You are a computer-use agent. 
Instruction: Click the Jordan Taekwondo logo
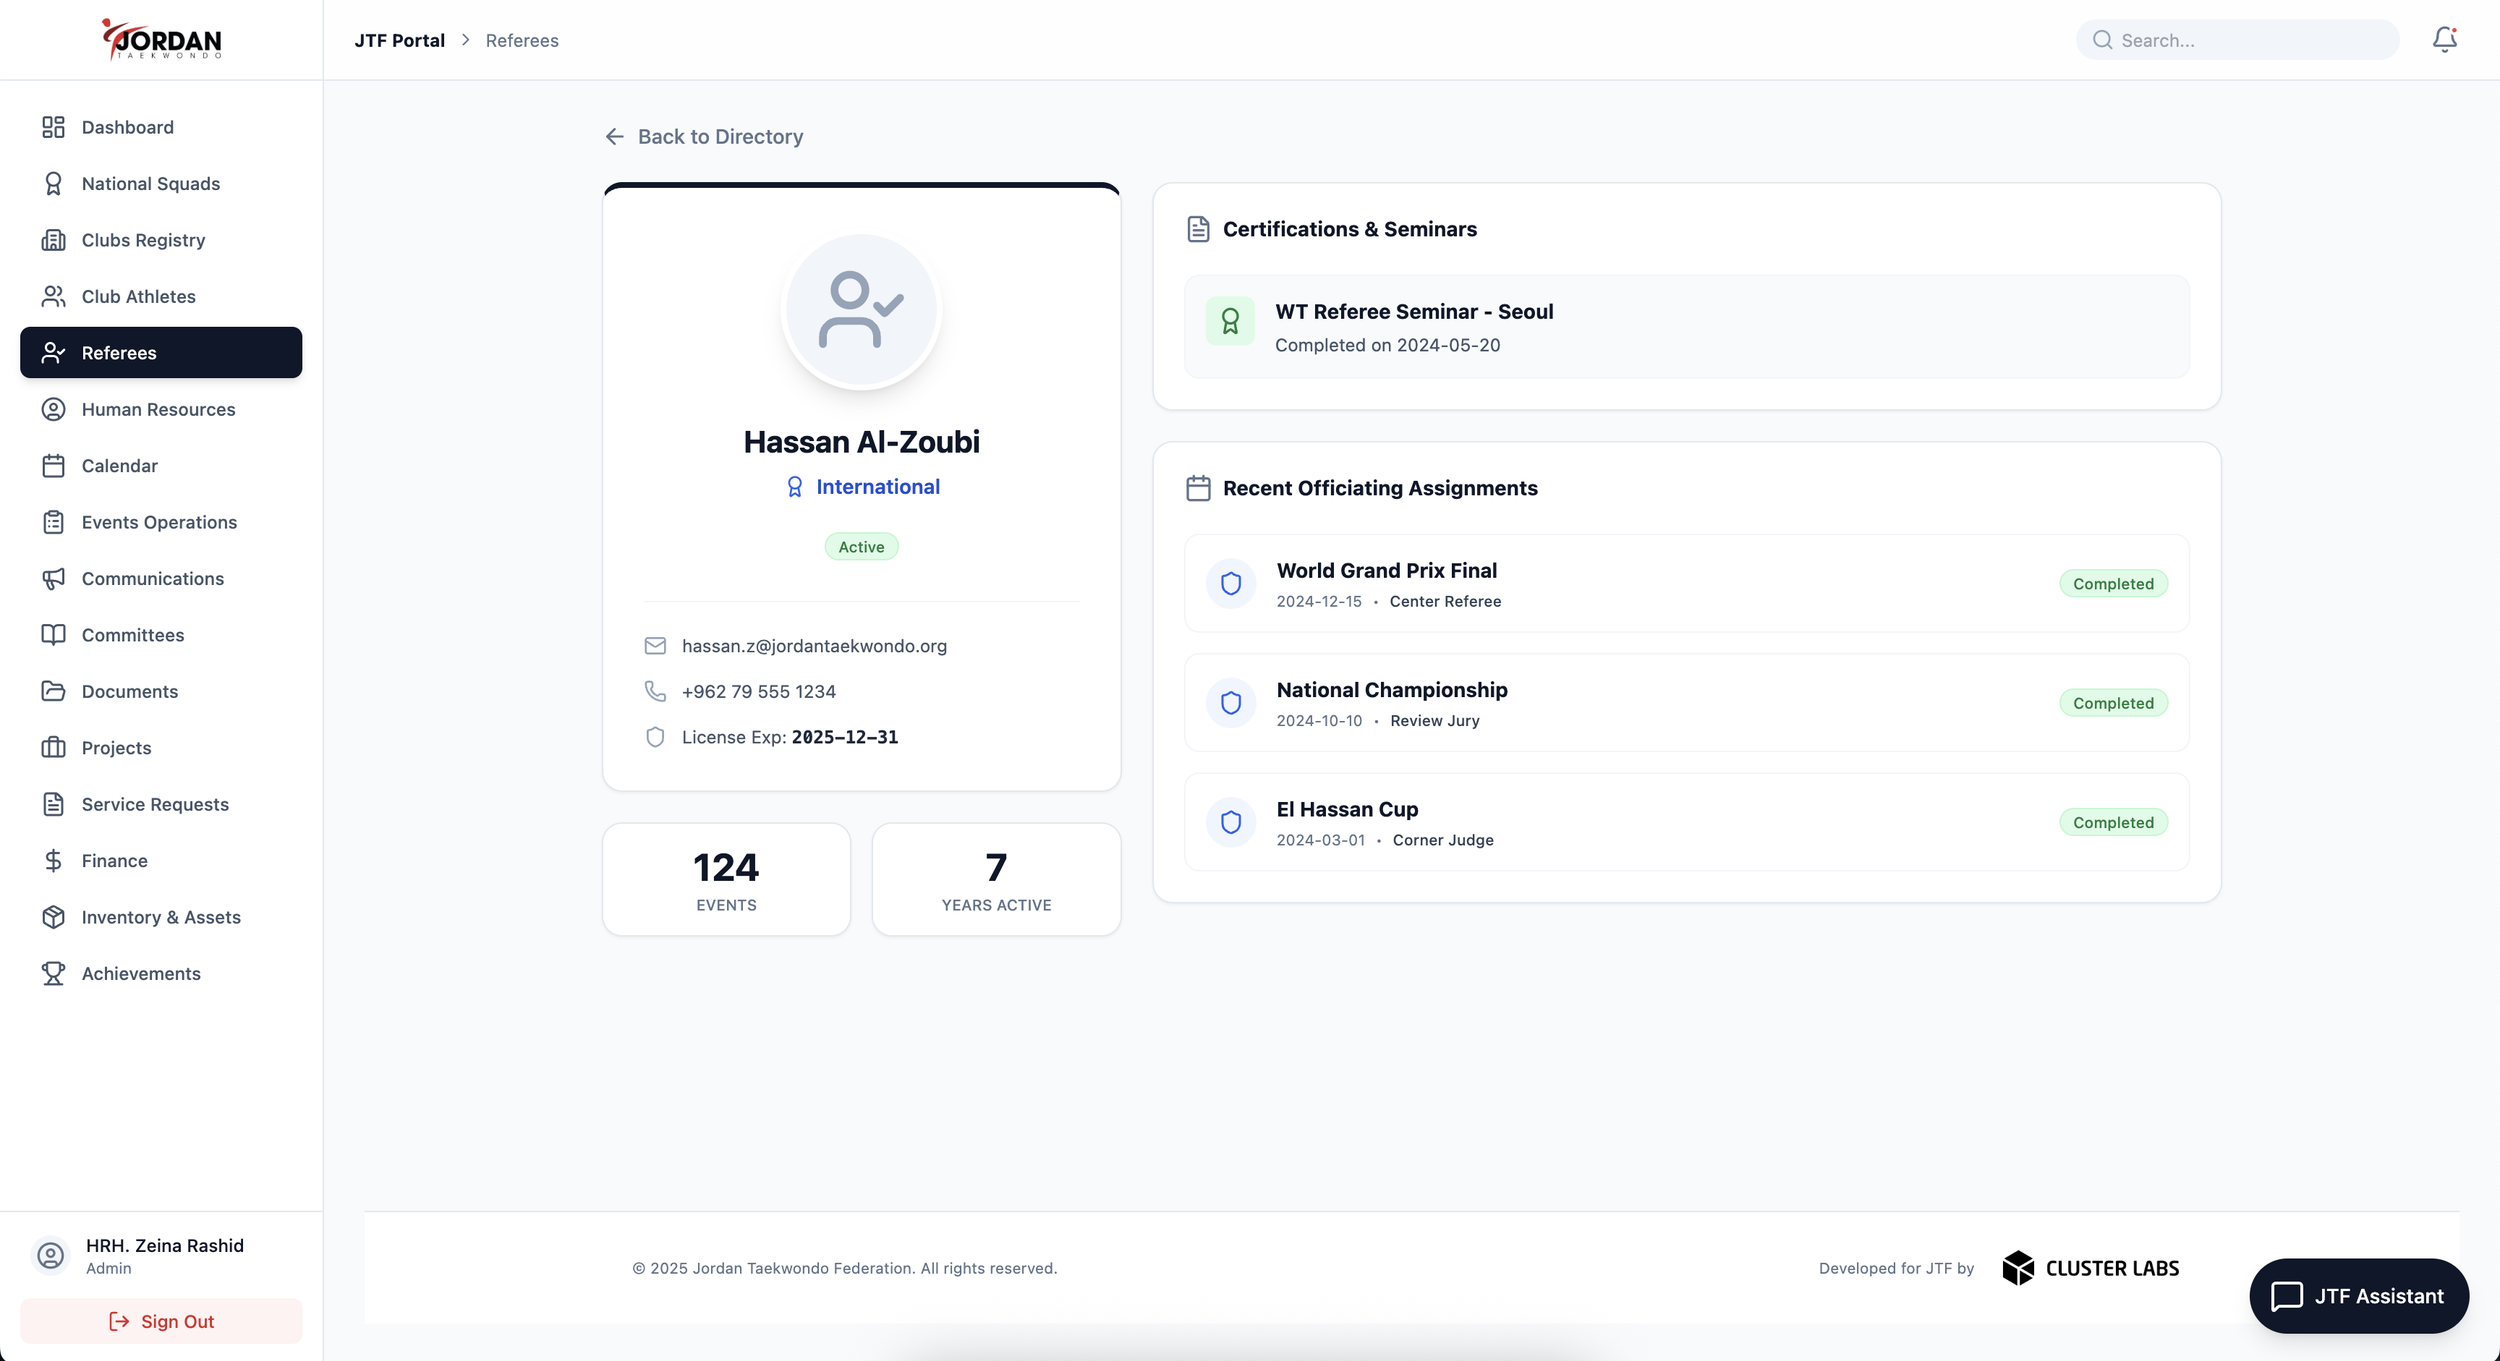click(162, 40)
